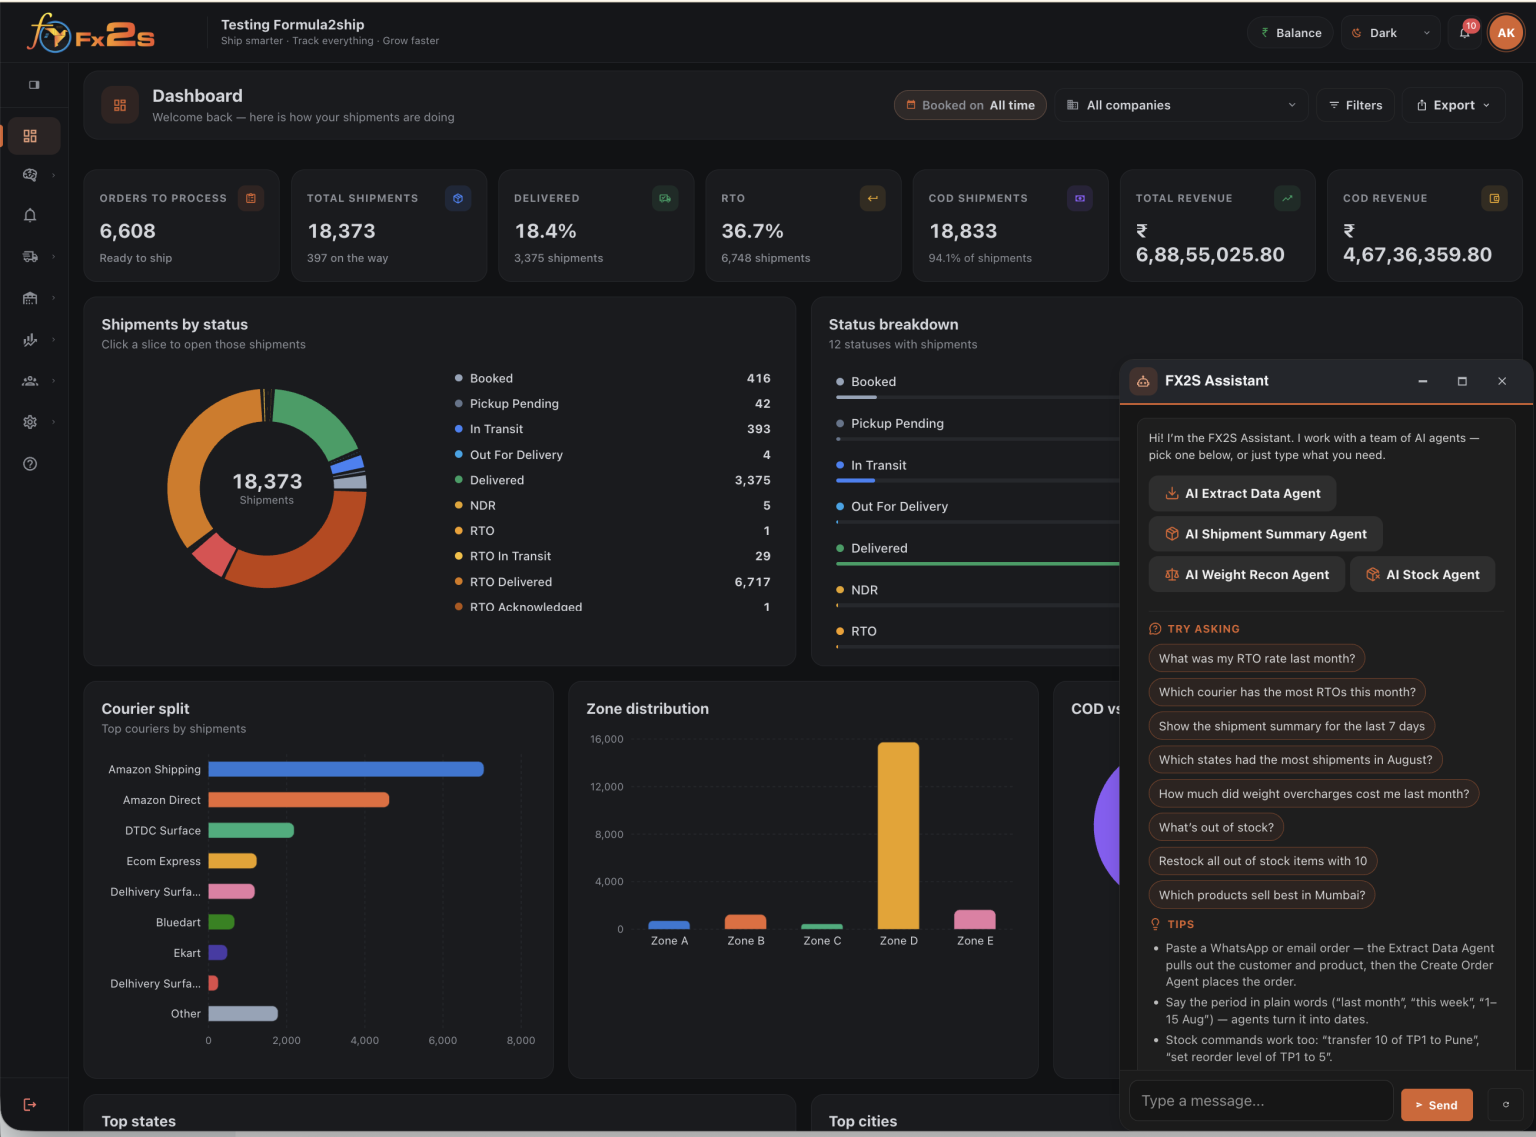Screen dimensions: 1536x1137
Task: Toggle the sidebar collapse icon
Action: 34,85
